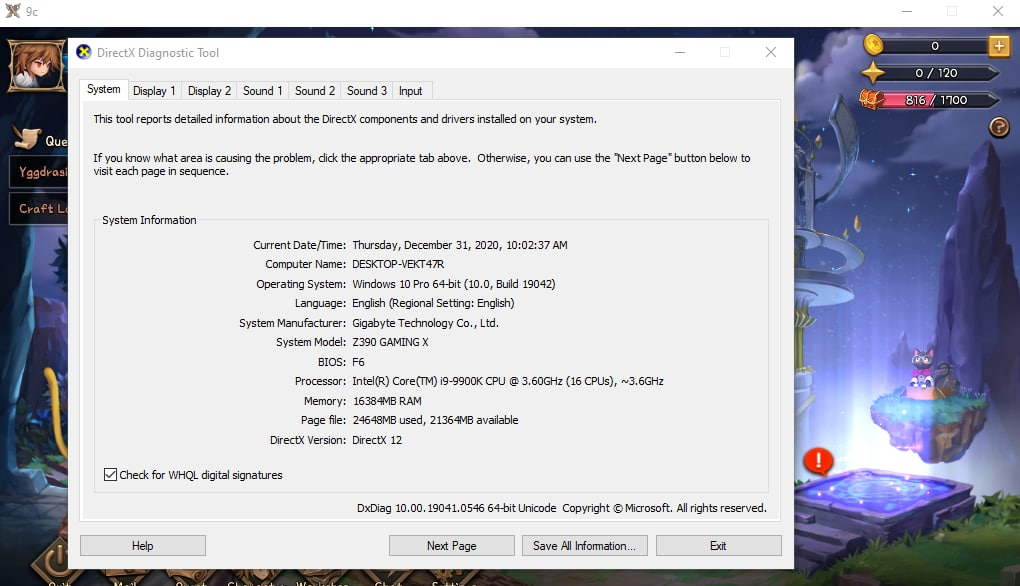Click the quest scroll icon in game

27,137
